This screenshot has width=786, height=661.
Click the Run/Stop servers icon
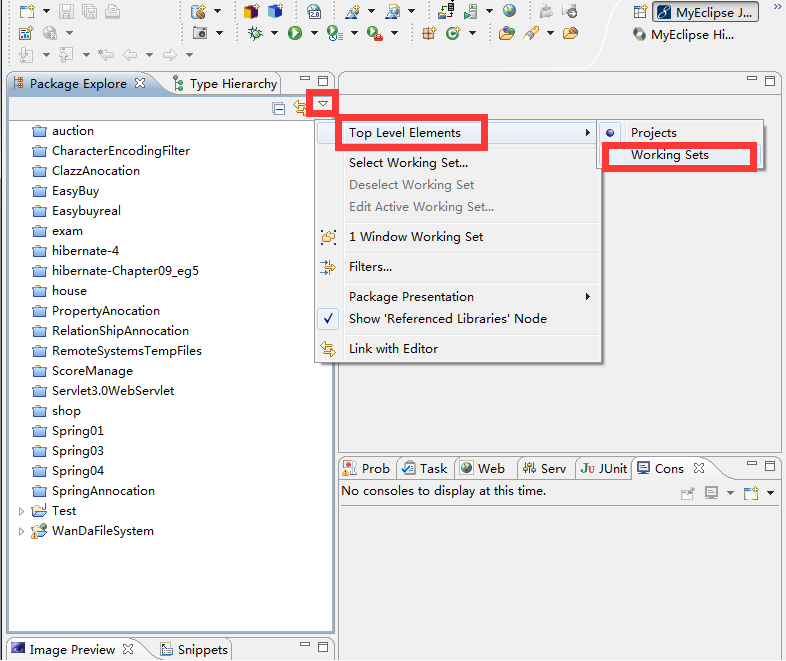[x=470, y=11]
